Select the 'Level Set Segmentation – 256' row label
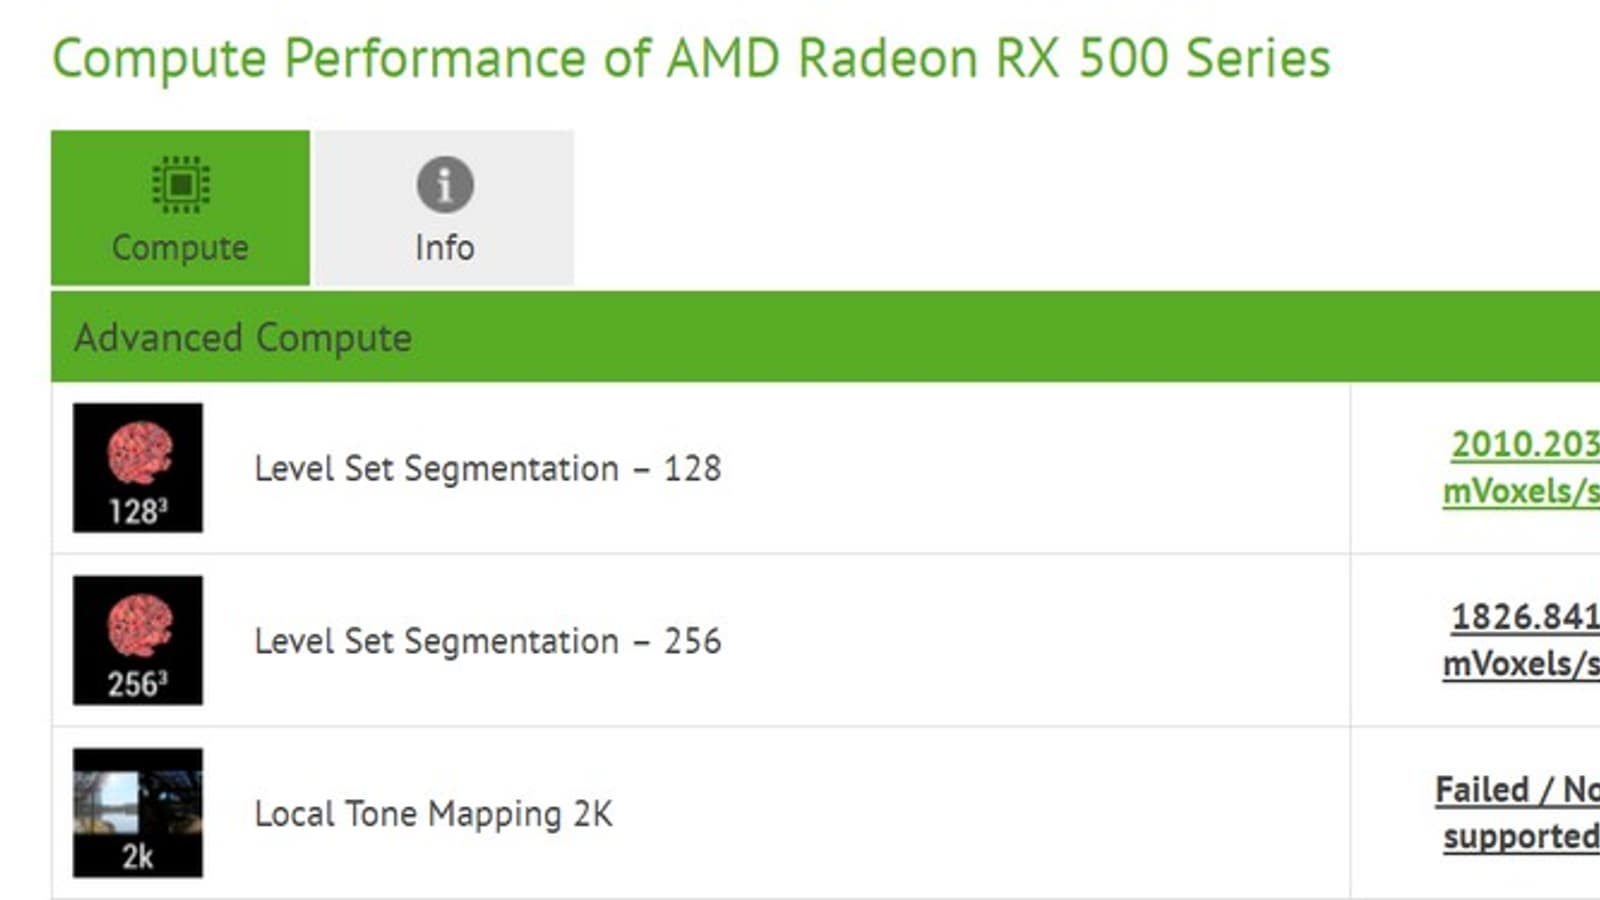Viewport: 1600px width, 900px height. coord(487,641)
